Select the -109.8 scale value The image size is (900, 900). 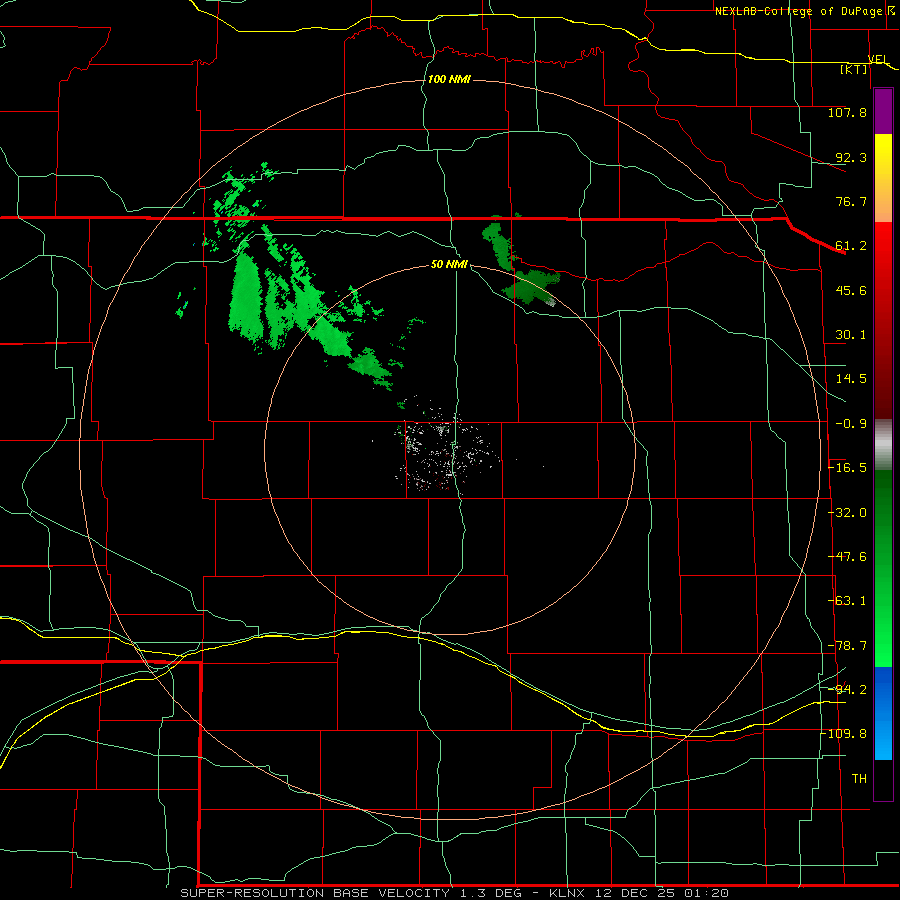pos(843,734)
